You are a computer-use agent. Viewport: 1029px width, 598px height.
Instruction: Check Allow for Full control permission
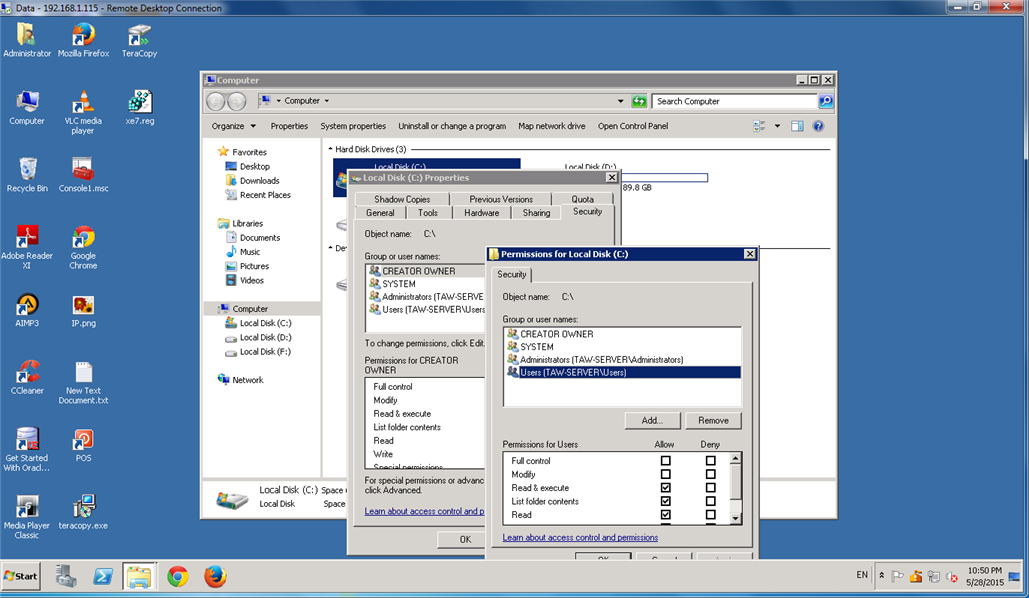click(x=665, y=461)
